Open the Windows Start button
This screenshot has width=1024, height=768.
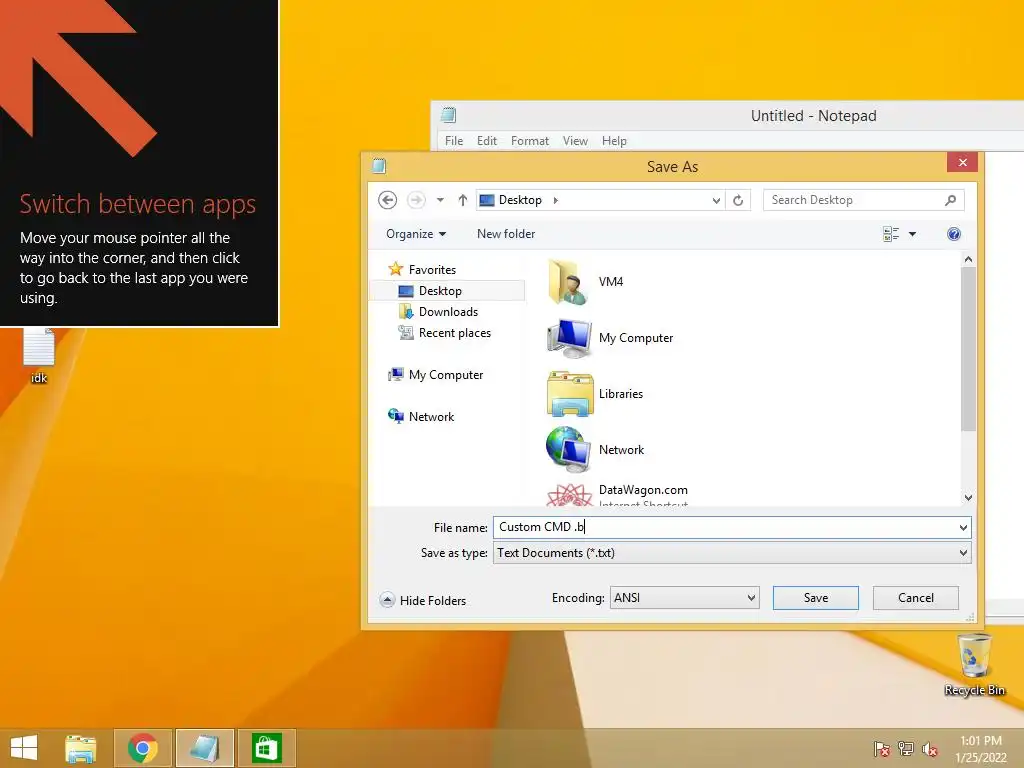(x=24, y=748)
